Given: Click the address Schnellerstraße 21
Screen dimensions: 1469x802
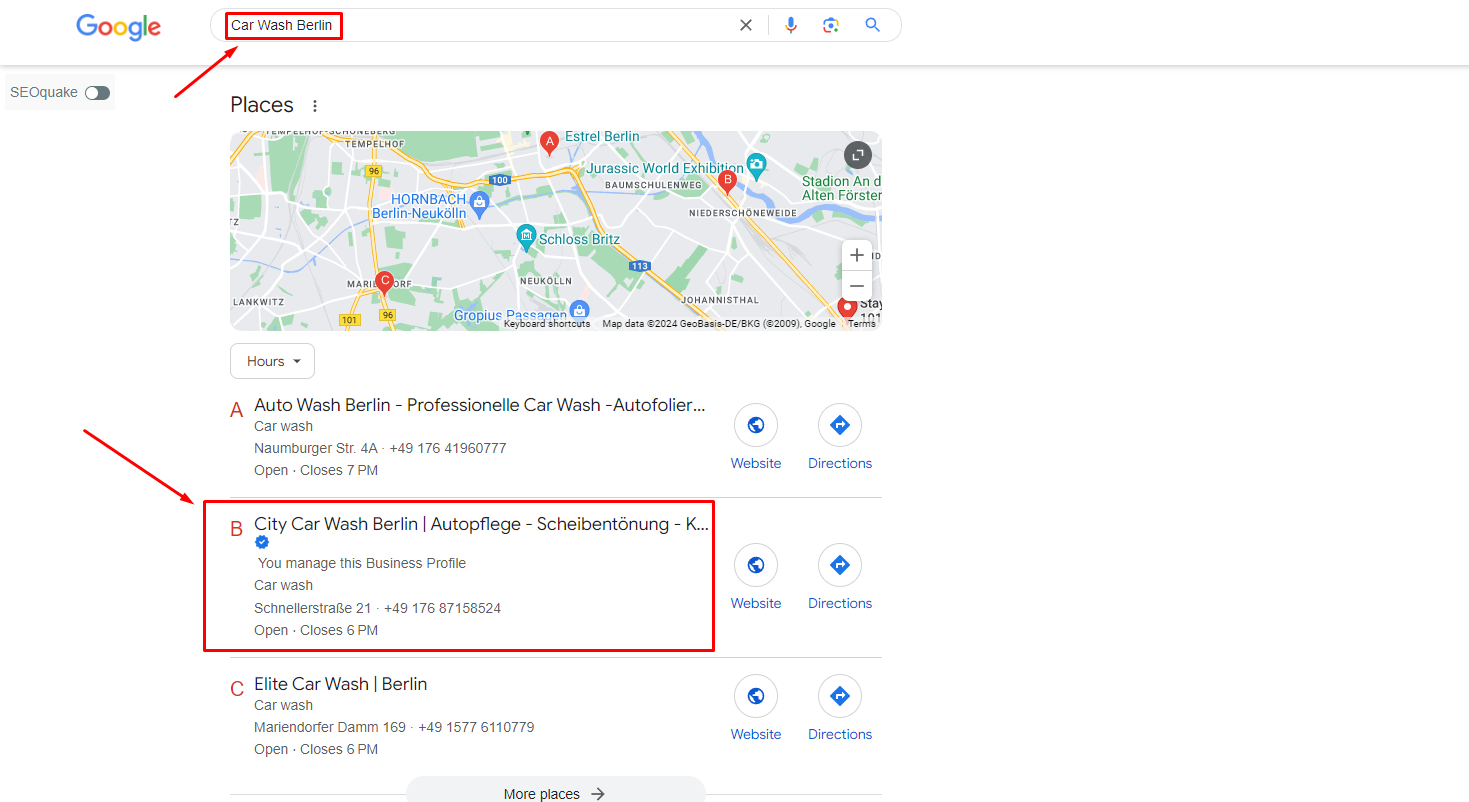Looking at the screenshot, I should tap(312, 608).
